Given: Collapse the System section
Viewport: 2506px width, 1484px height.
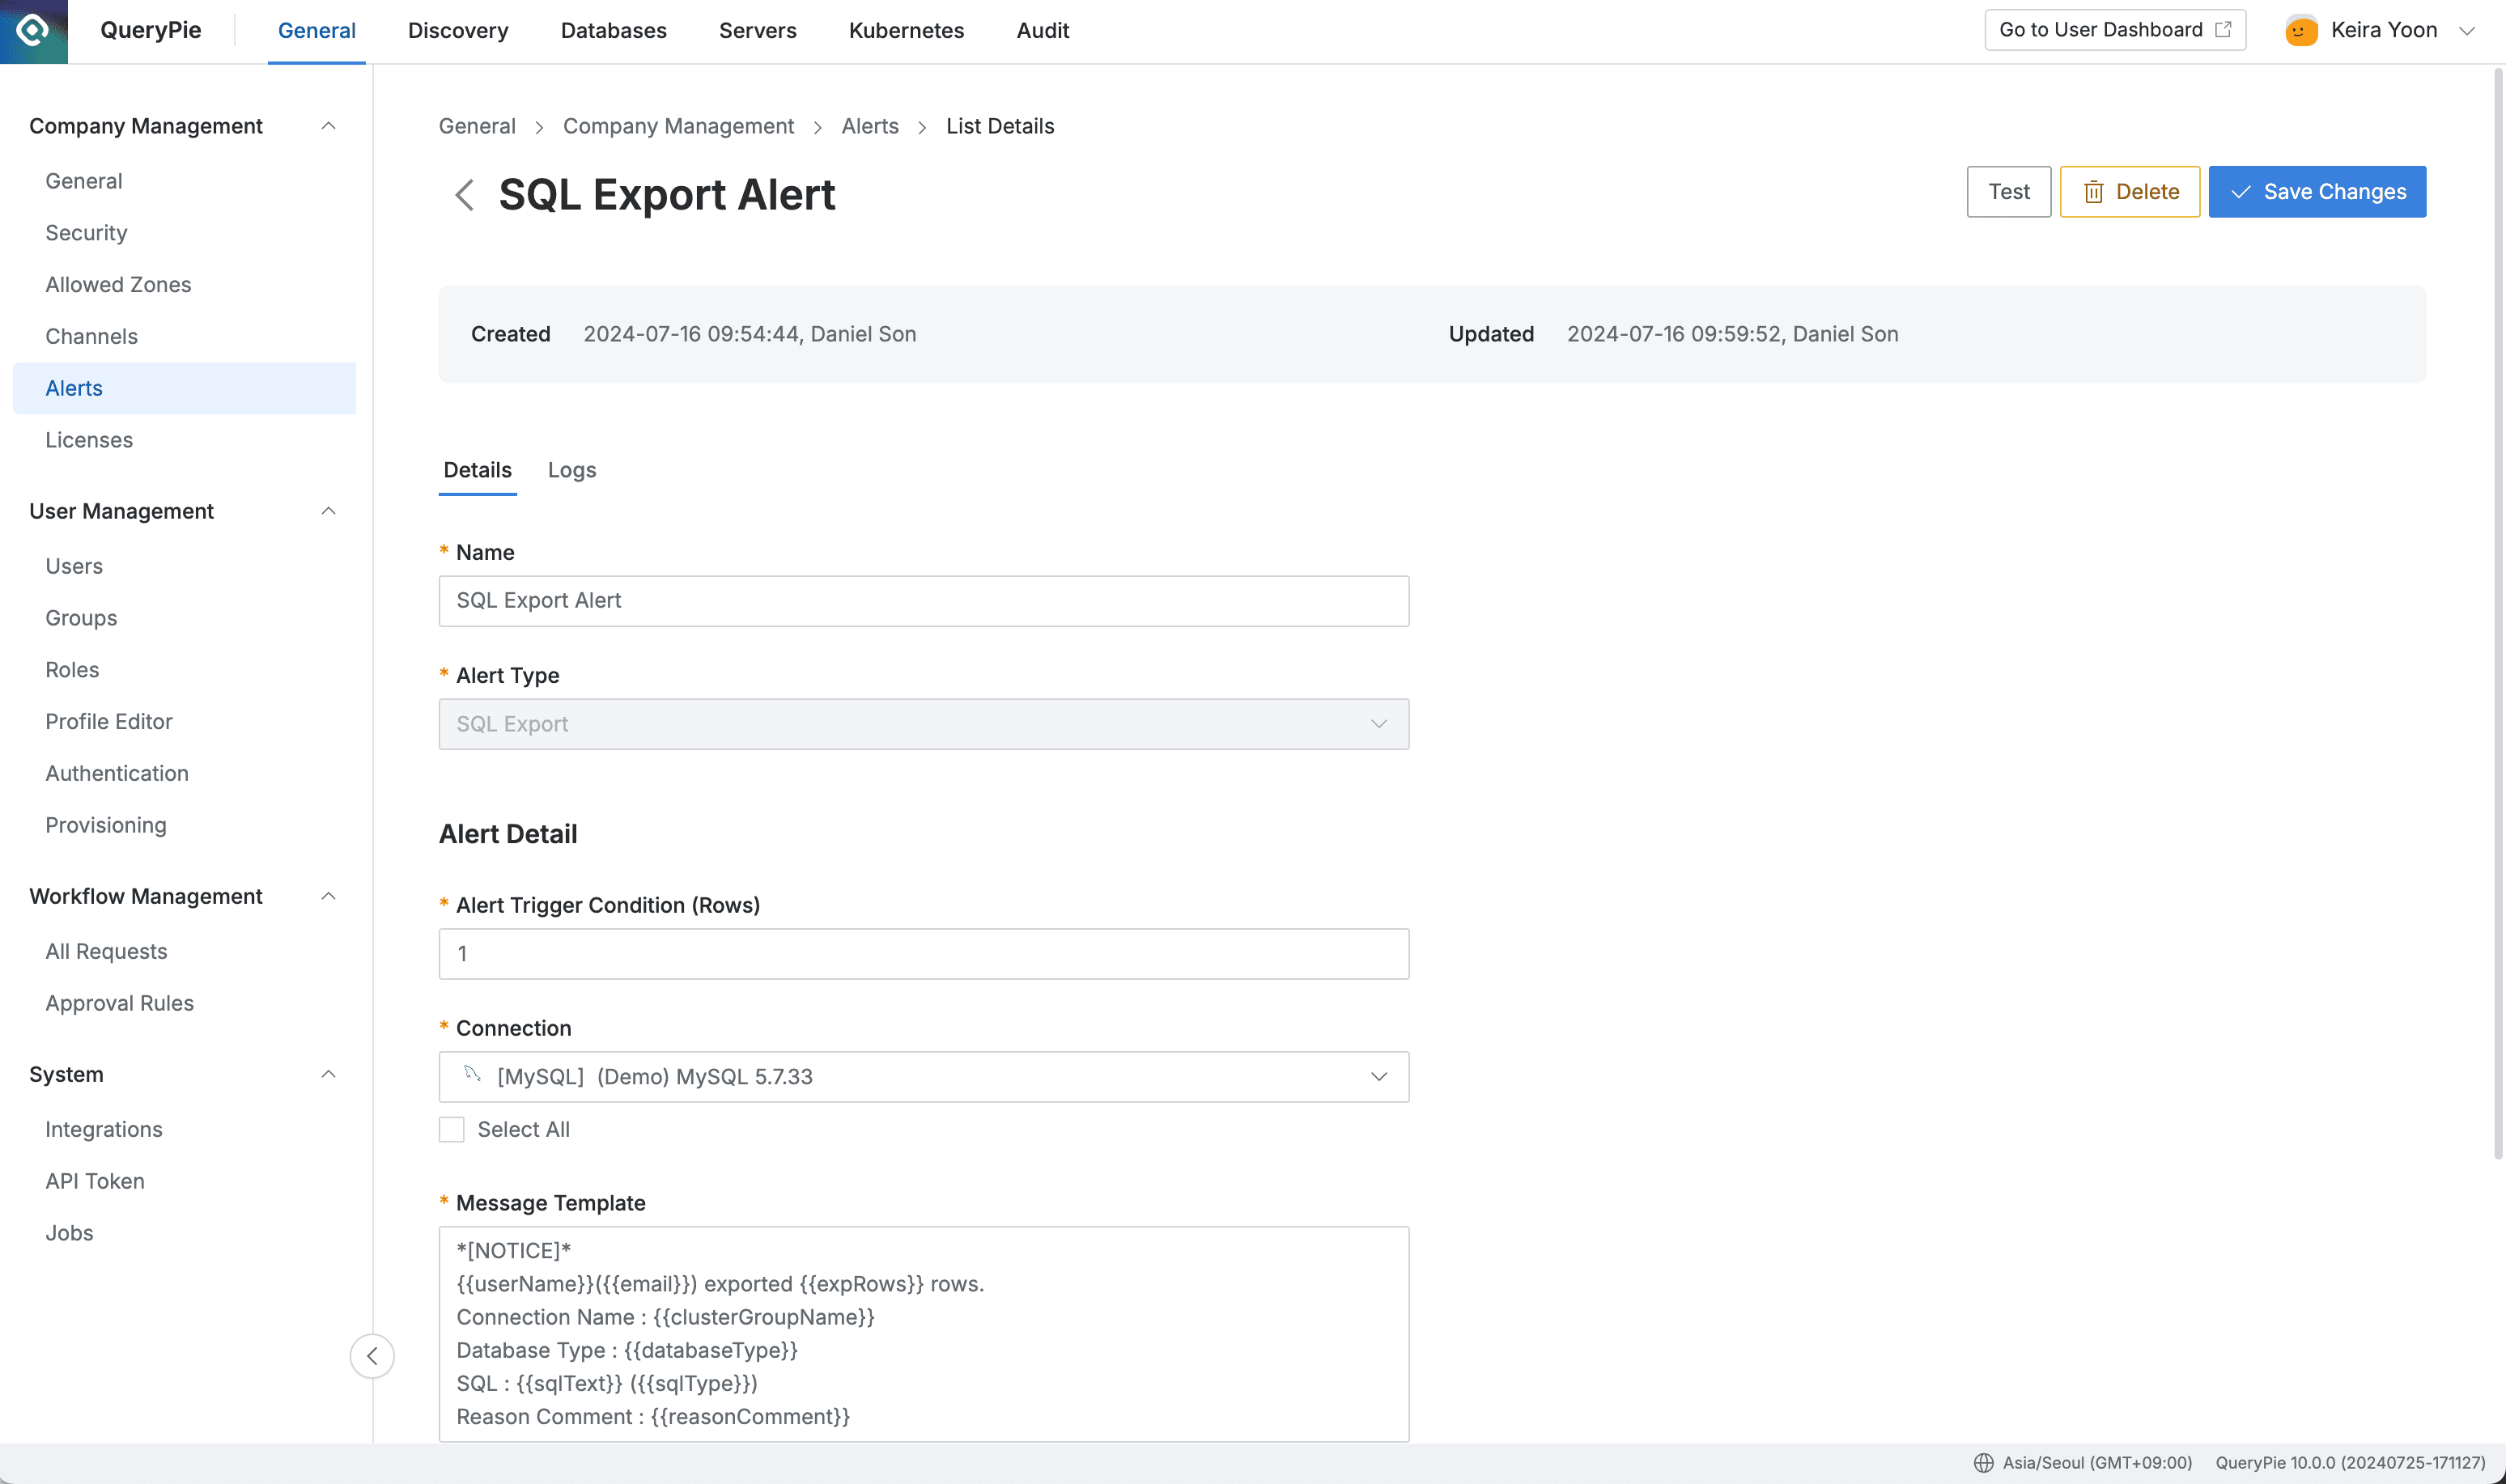Looking at the screenshot, I should [329, 1074].
